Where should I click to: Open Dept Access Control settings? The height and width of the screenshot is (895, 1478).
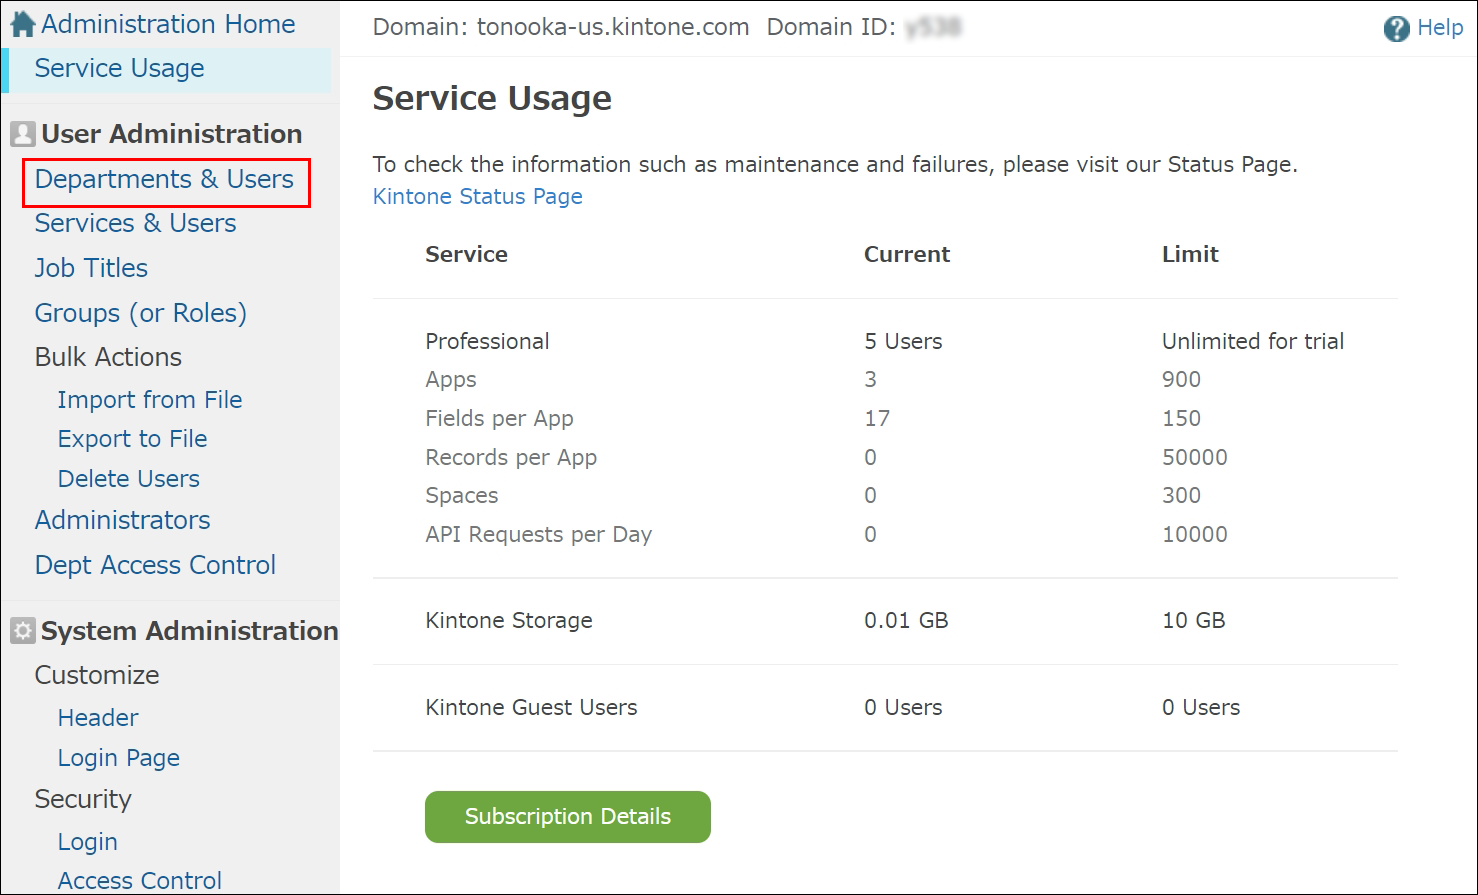click(x=155, y=564)
